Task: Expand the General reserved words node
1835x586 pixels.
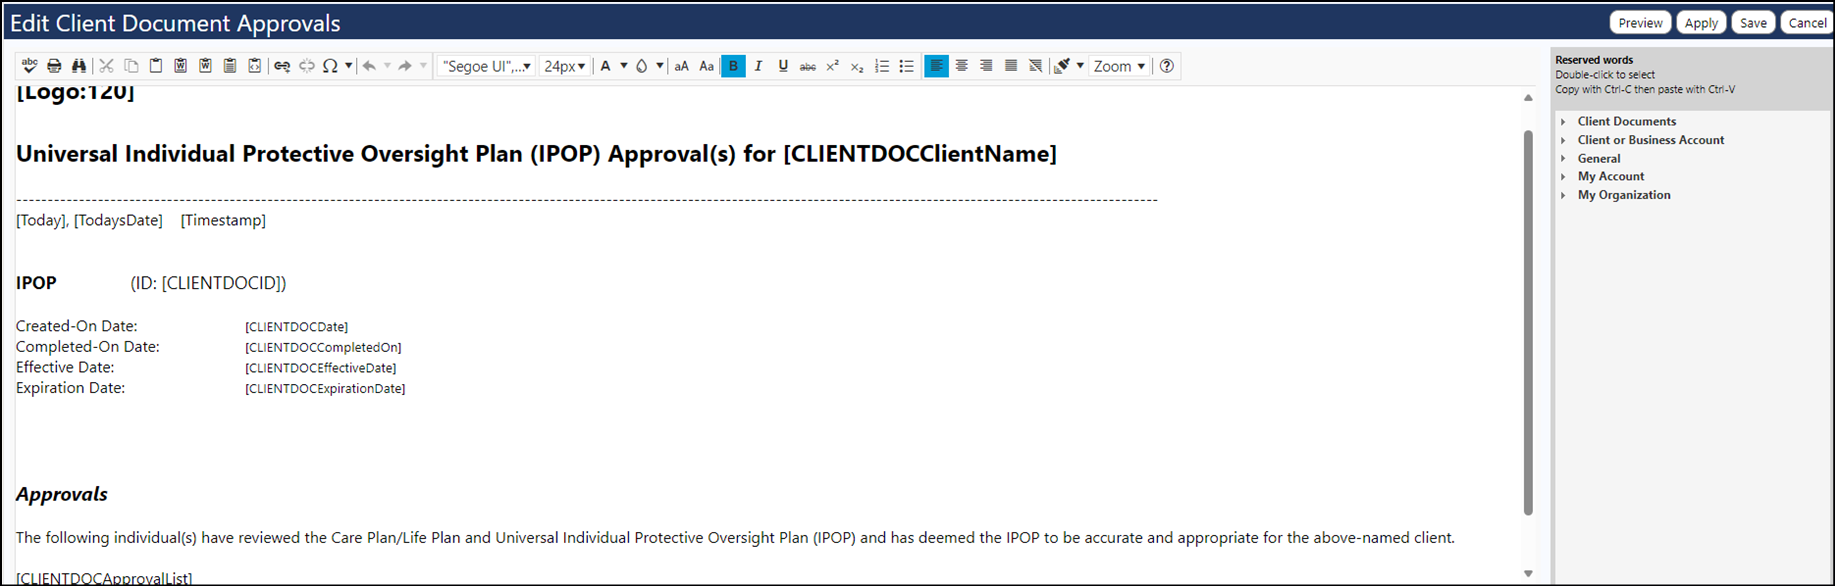Action: pos(1564,159)
